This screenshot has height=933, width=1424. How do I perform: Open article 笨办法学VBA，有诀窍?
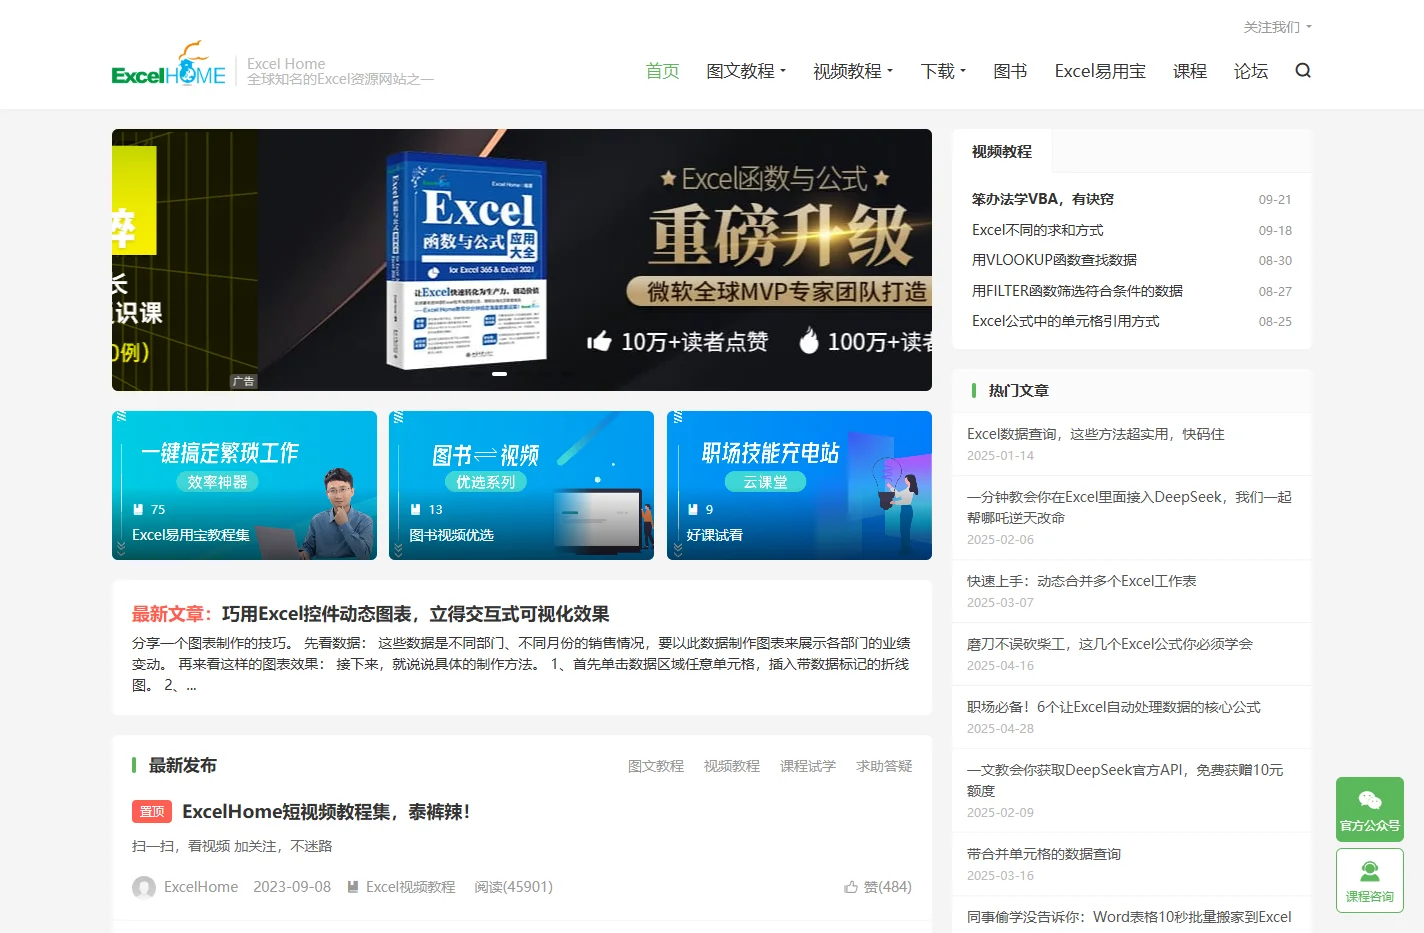1043,199
